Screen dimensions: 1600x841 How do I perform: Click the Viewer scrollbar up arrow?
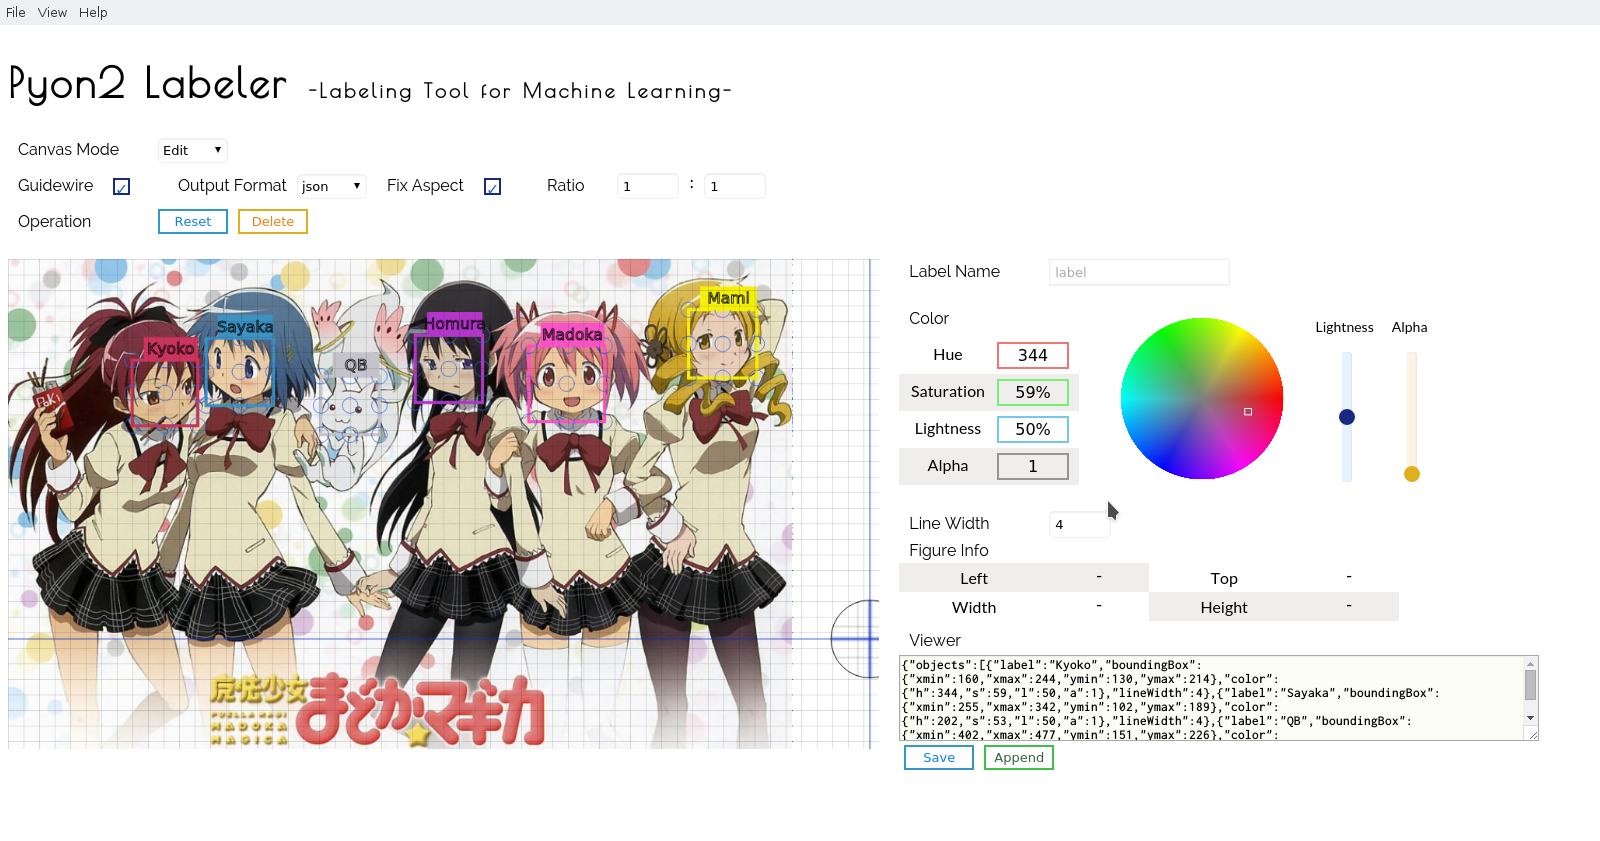tap(1530, 663)
